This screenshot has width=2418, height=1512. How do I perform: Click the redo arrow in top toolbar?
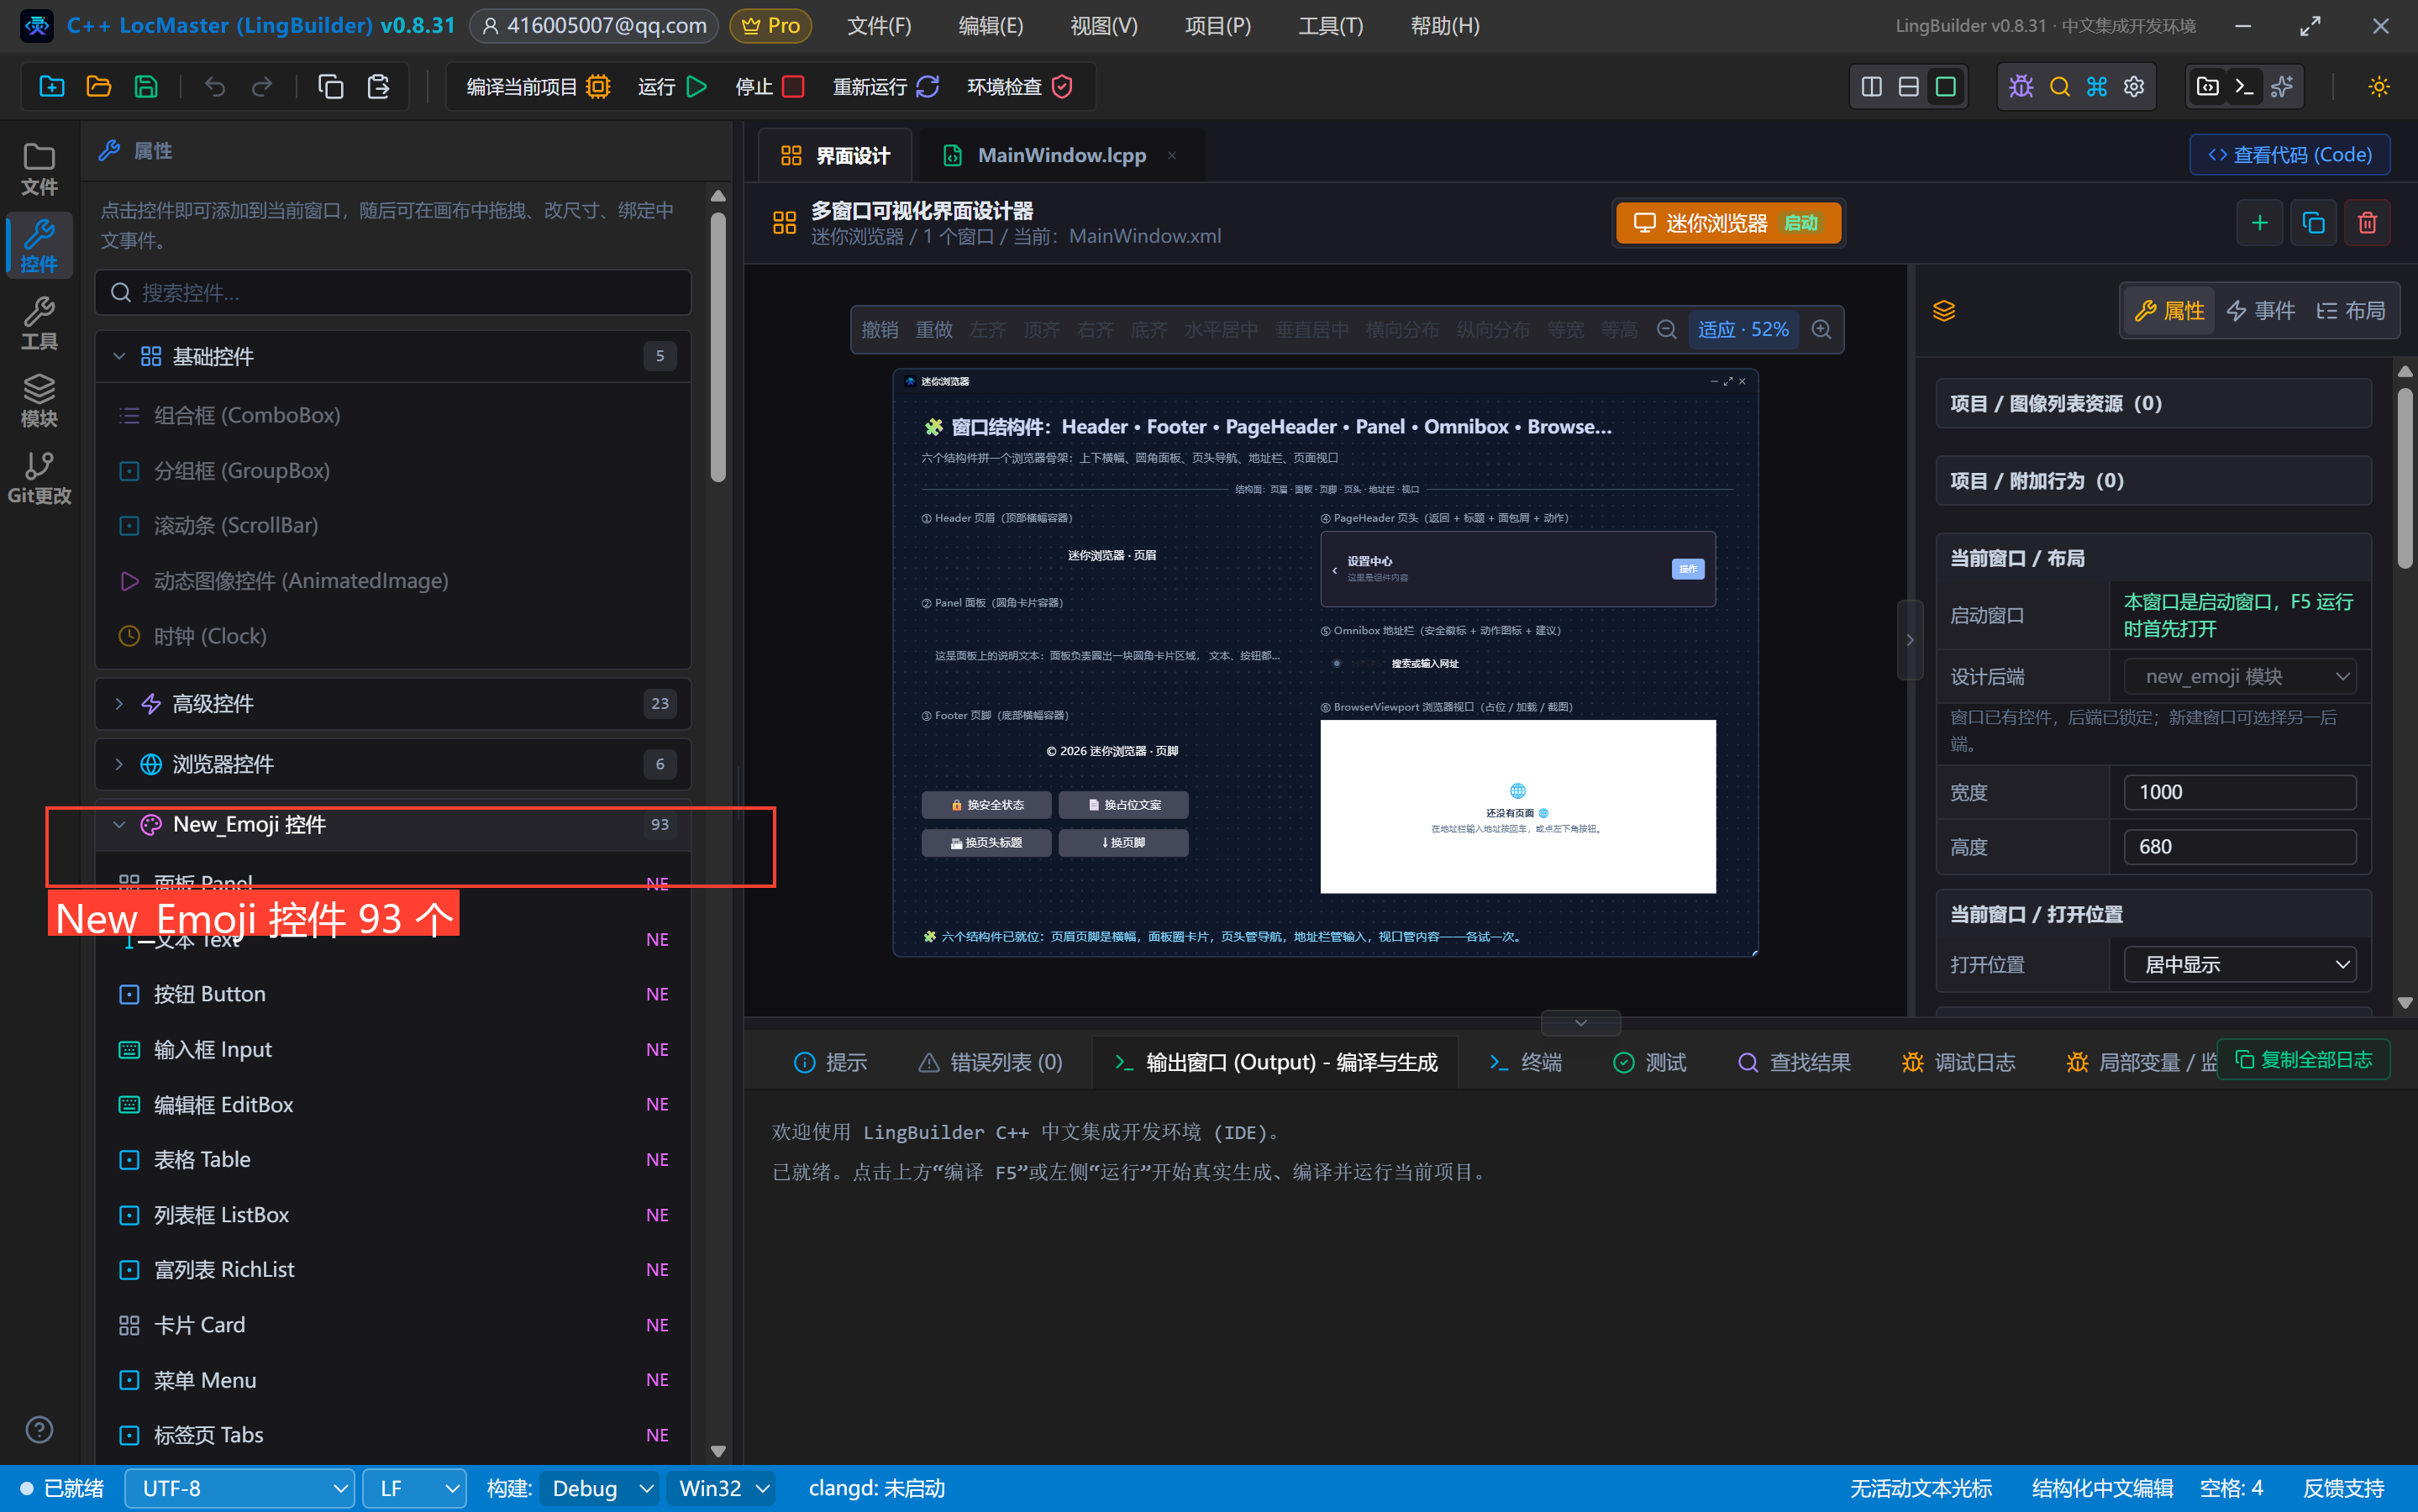262,87
